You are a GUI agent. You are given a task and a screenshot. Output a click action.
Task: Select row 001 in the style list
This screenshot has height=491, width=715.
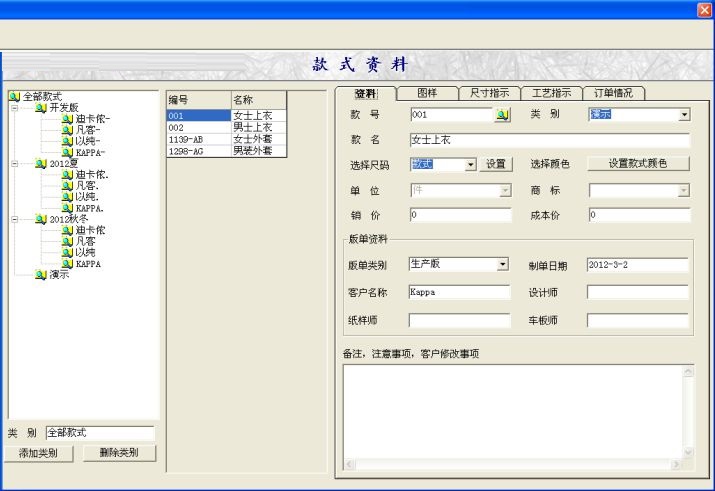pyautogui.click(x=227, y=116)
